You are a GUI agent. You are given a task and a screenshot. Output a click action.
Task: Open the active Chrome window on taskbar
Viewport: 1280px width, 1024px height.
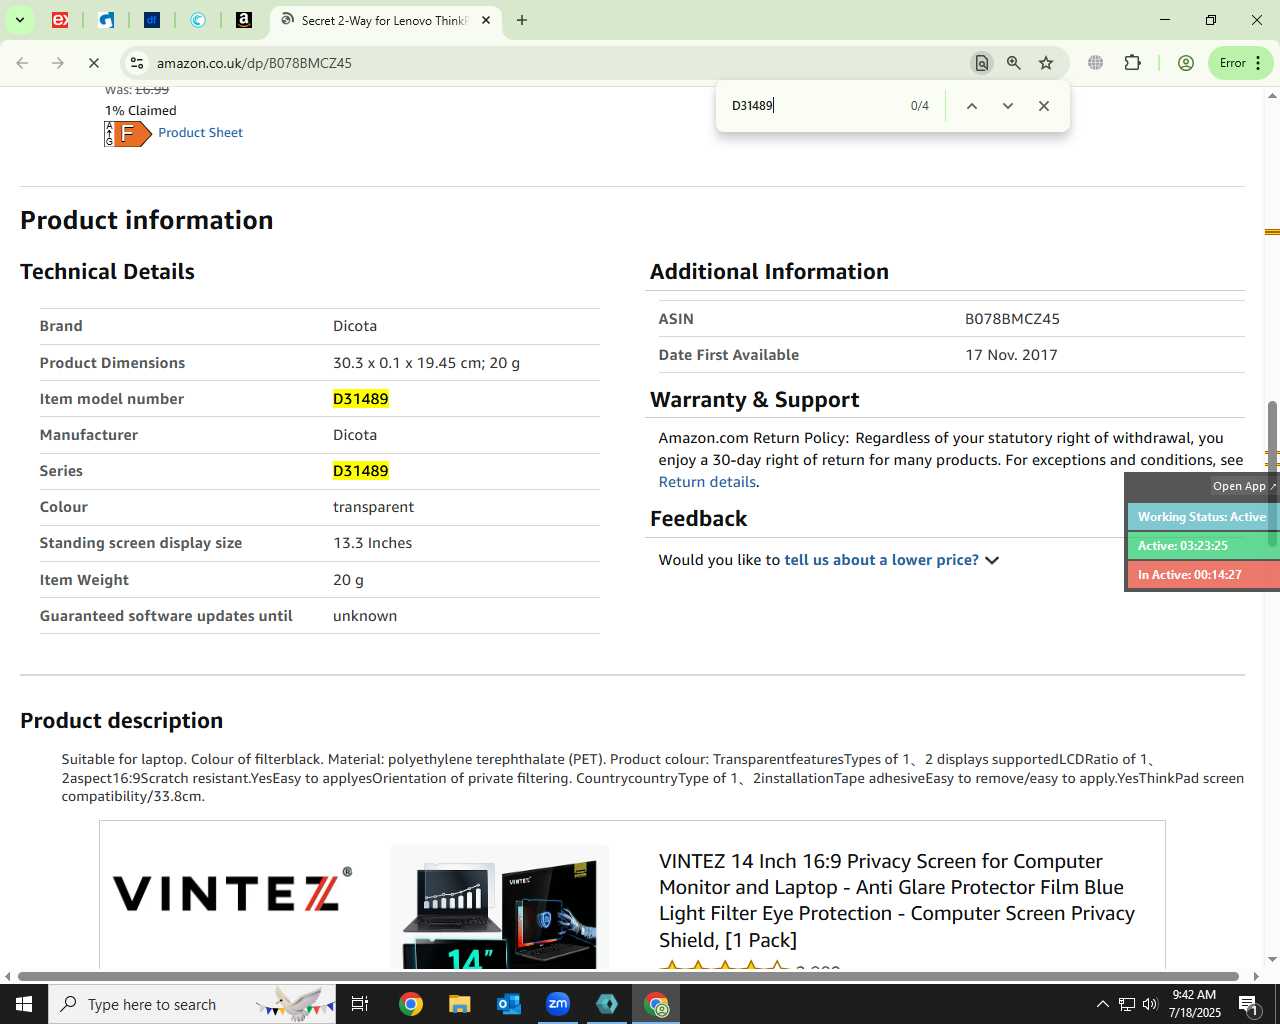656,1004
